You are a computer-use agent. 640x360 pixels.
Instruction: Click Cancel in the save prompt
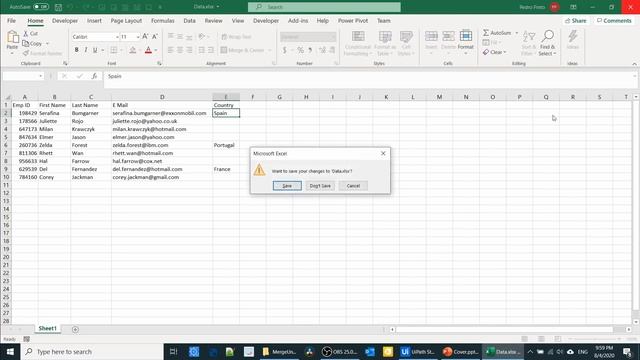click(353, 186)
